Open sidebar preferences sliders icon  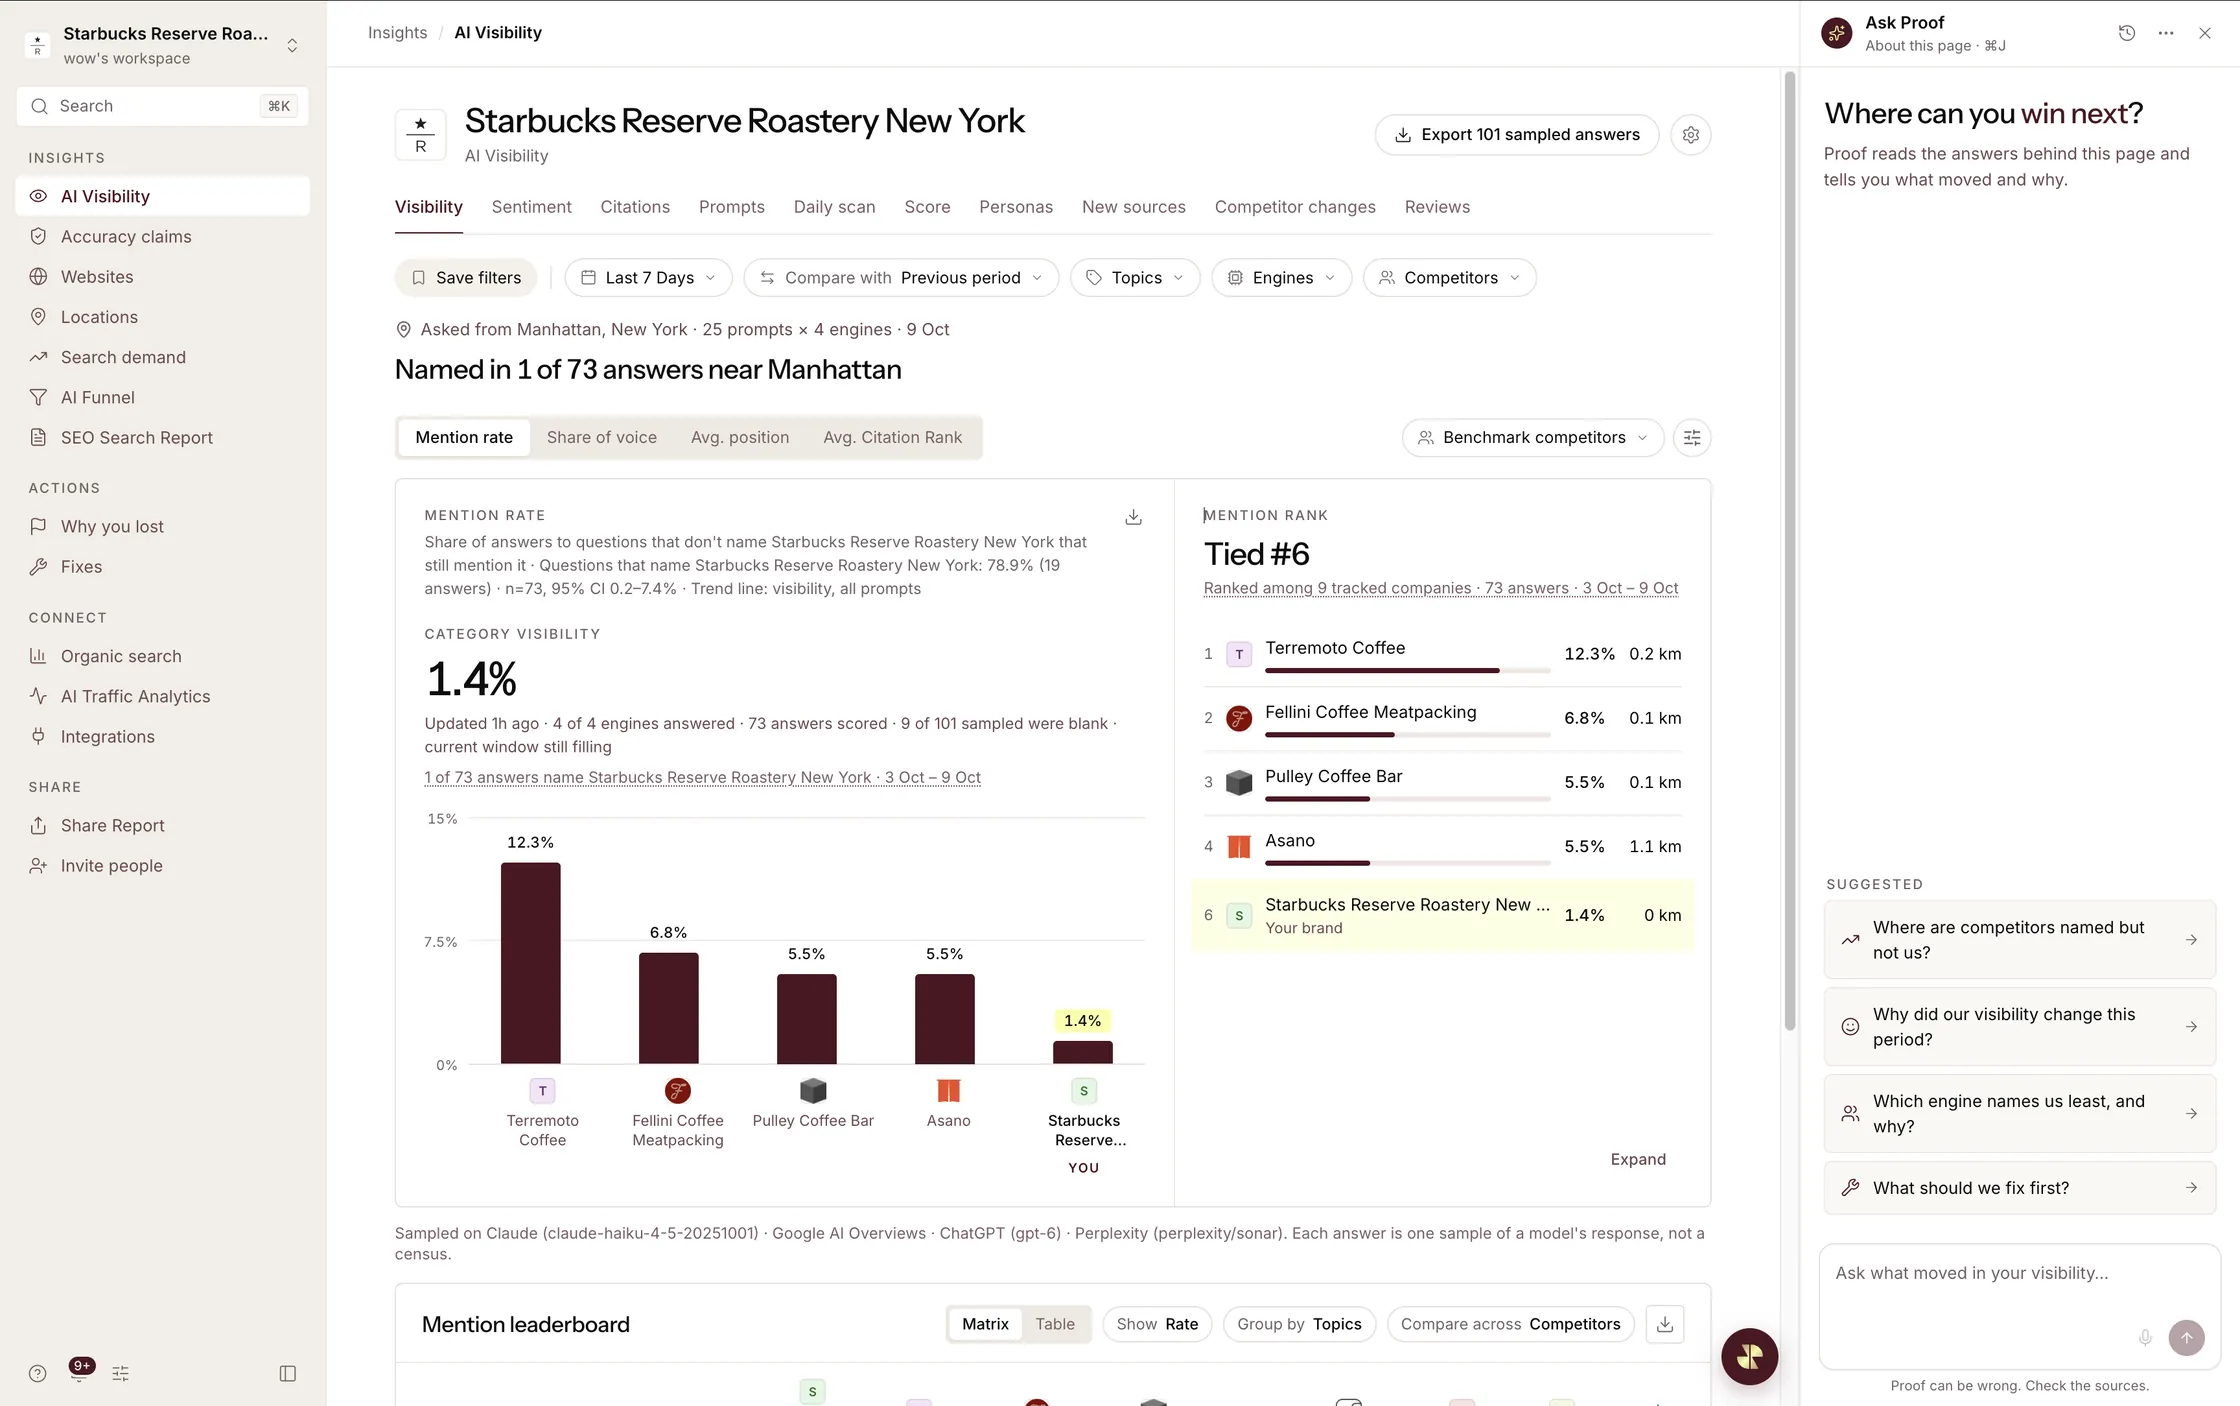[121, 1373]
